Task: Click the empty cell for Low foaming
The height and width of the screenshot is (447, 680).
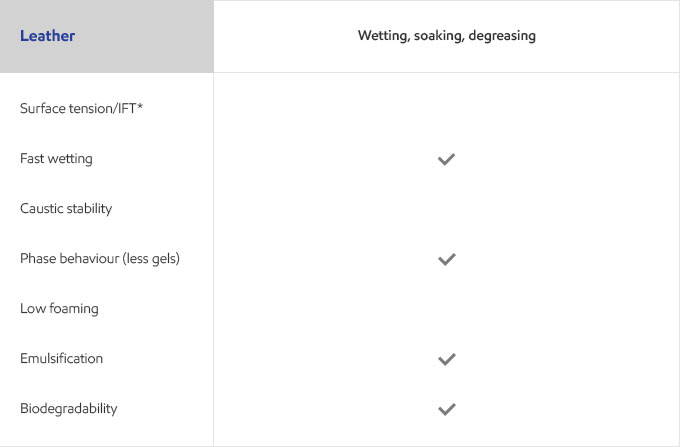Action: (x=446, y=308)
